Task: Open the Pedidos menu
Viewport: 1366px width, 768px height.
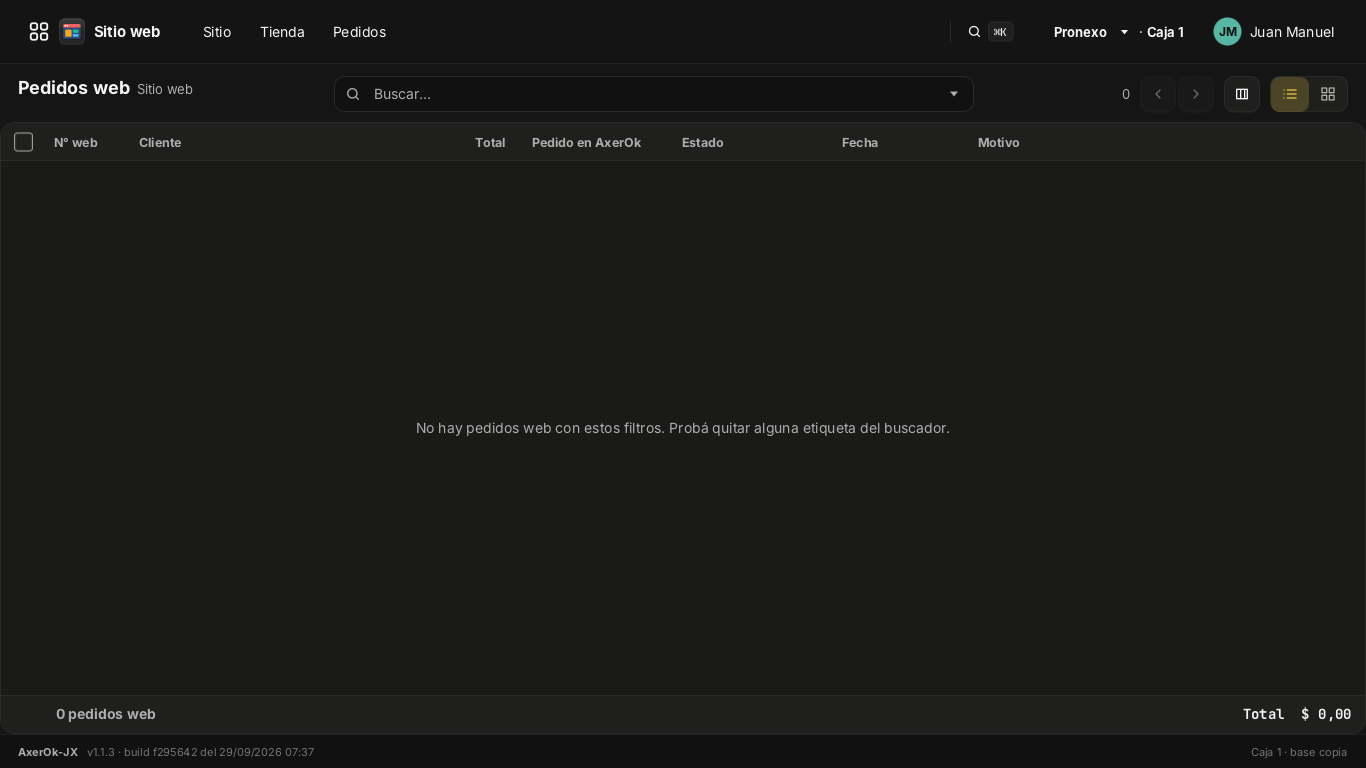Action: 359,32
